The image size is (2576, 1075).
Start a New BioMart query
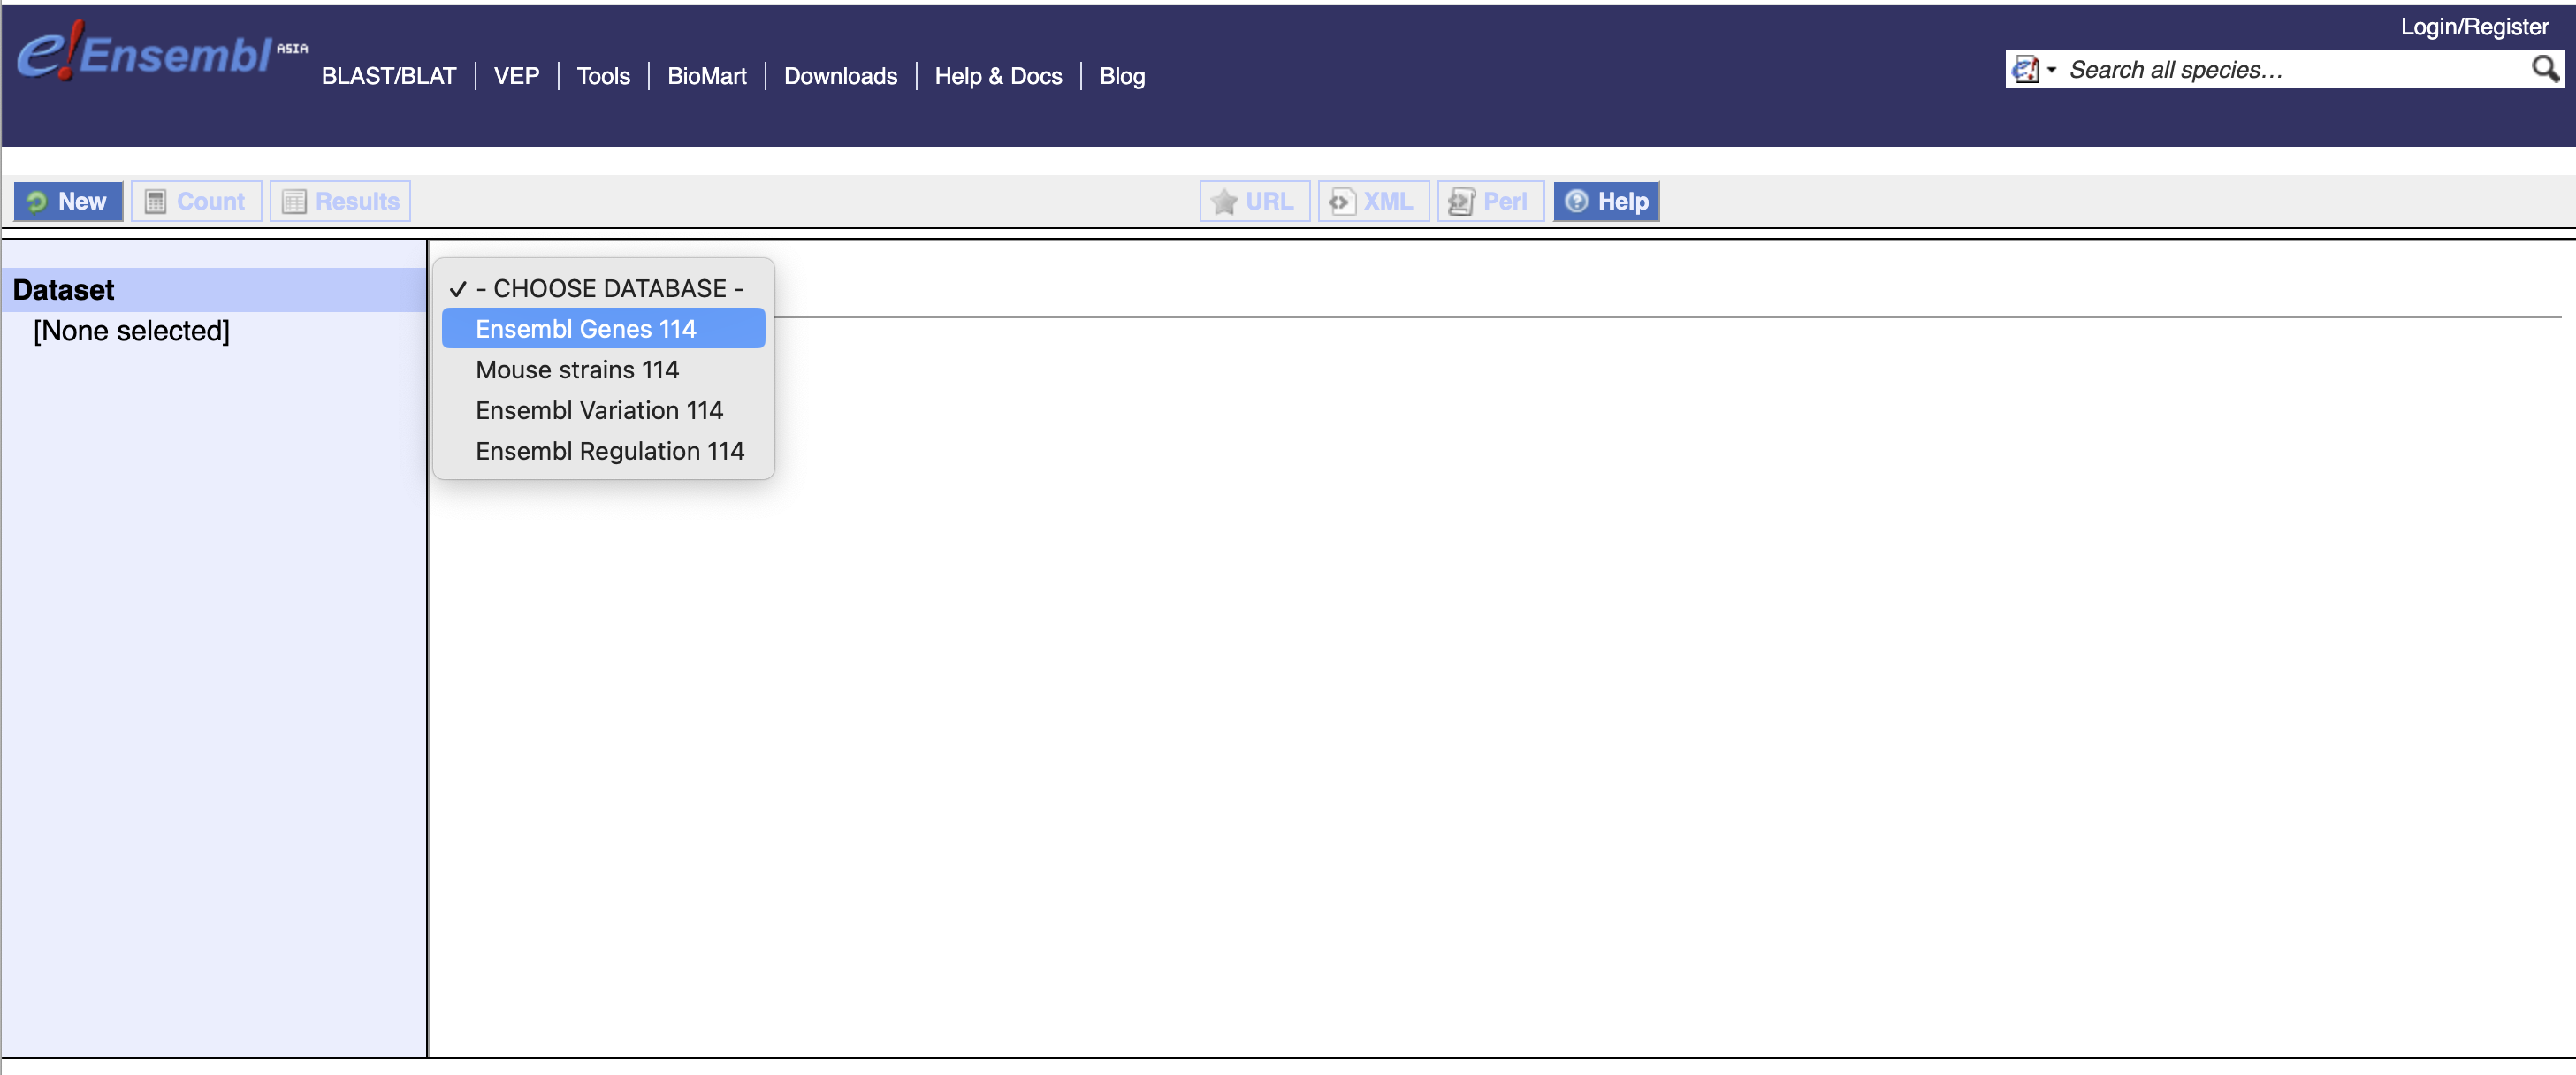point(68,201)
